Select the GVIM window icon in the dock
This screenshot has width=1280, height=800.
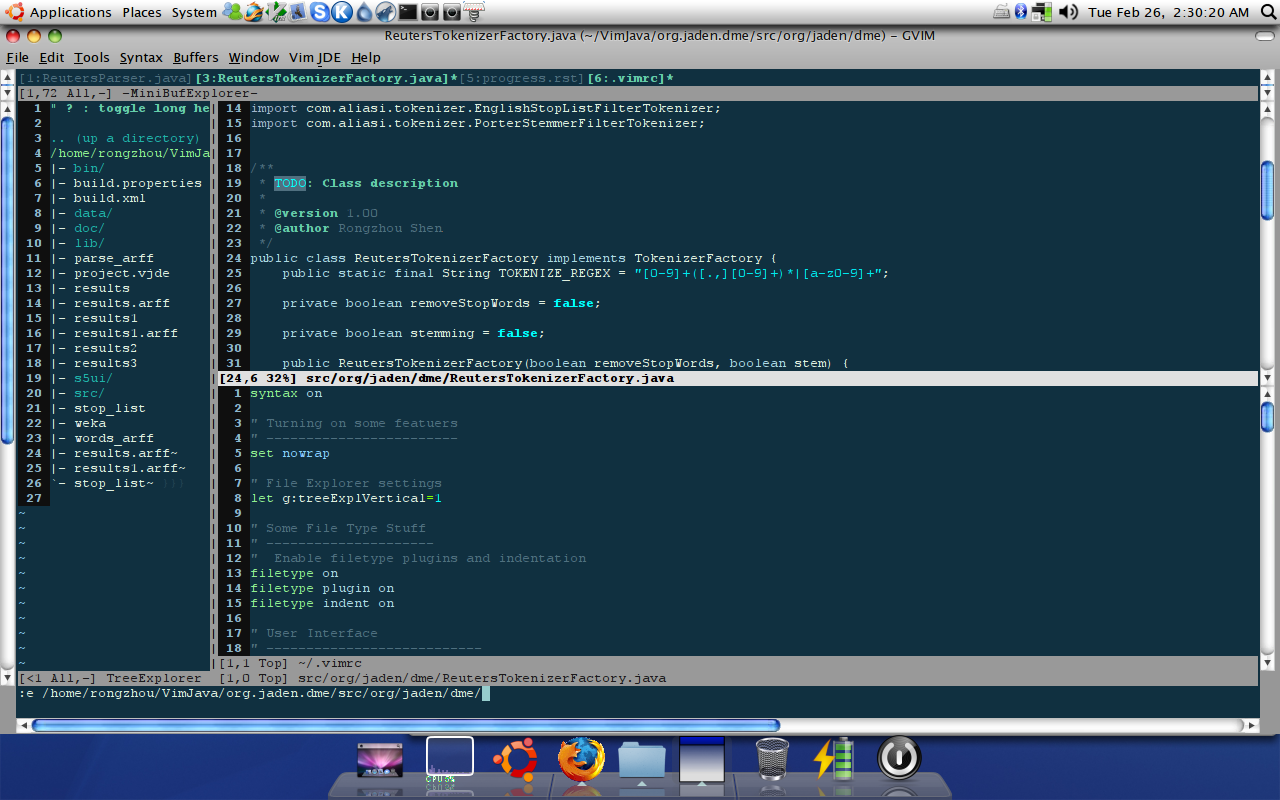(x=701, y=759)
